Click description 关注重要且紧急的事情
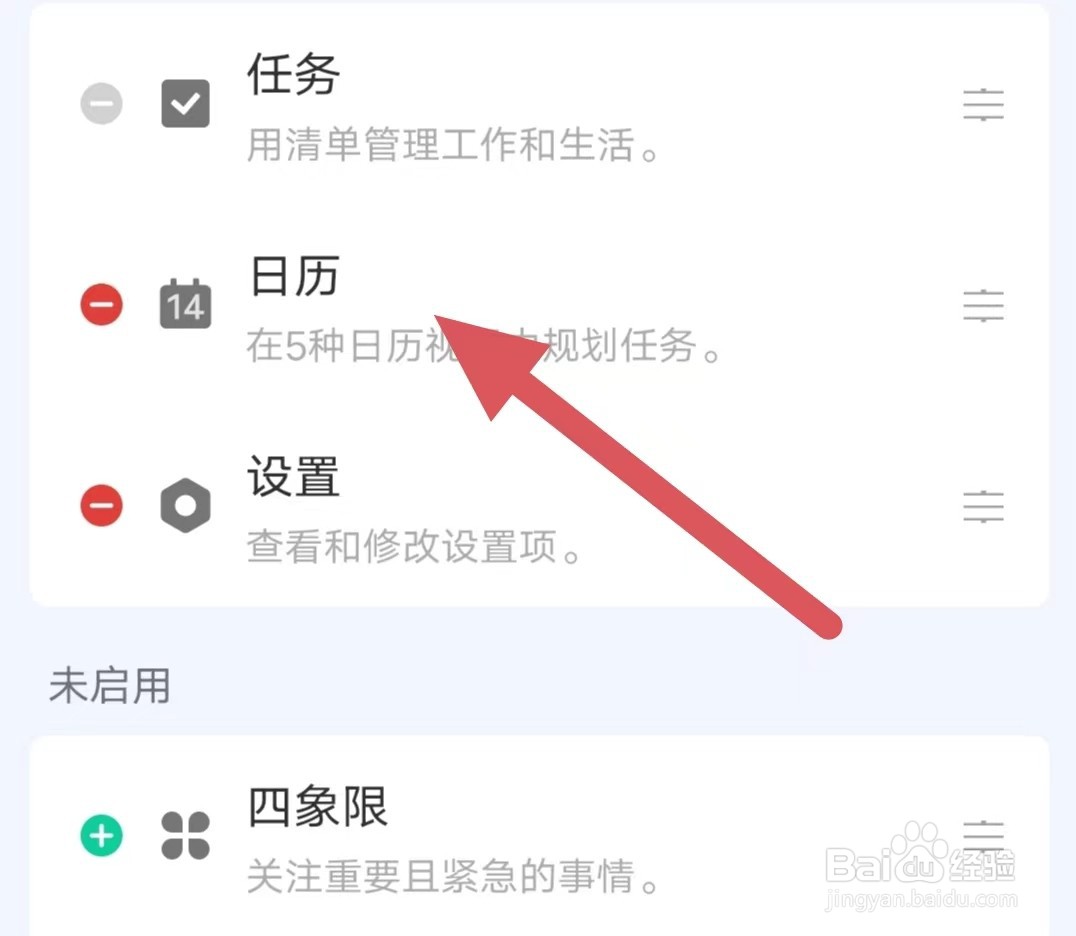 (x=452, y=876)
